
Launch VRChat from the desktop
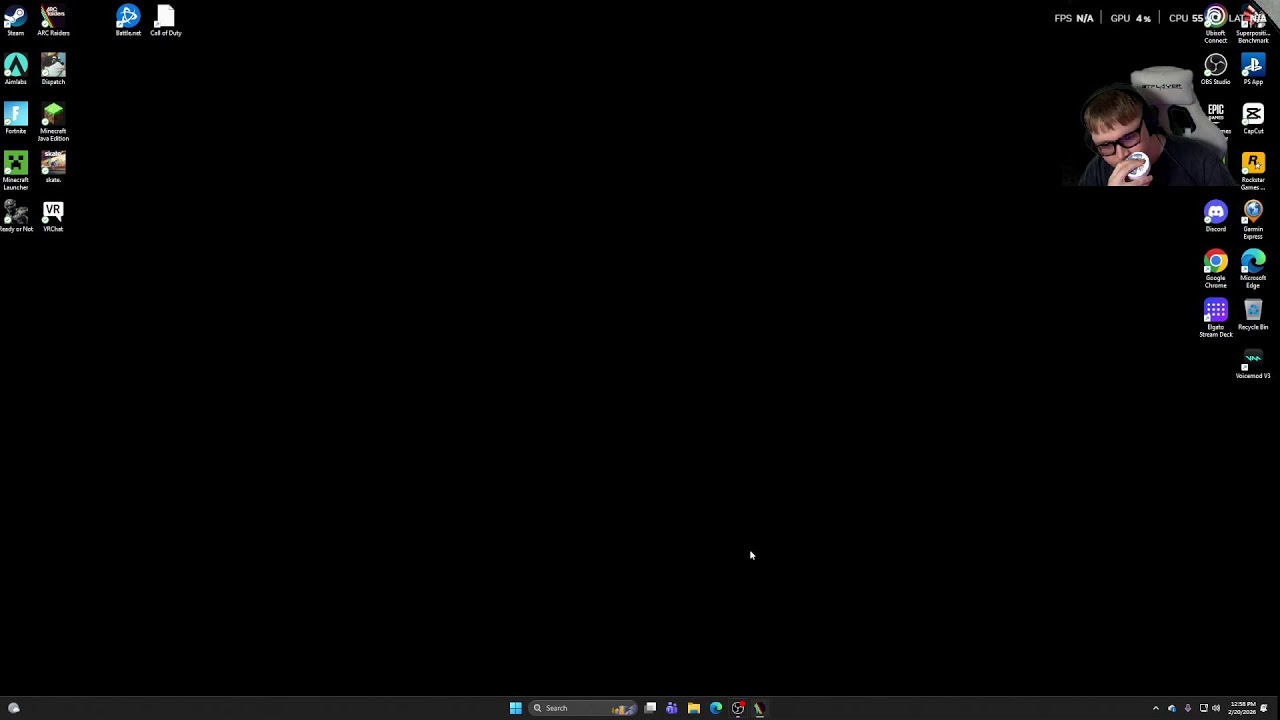tap(53, 216)
